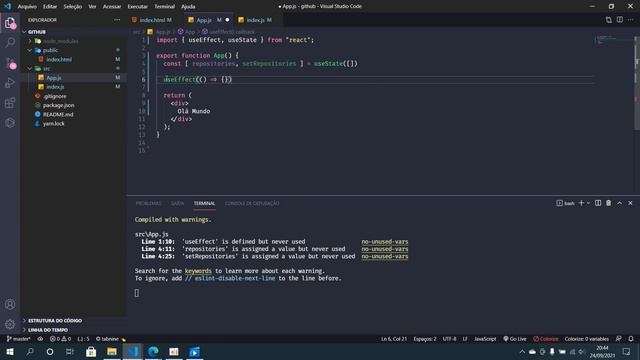640x360 pixels.
Task: Open the Ajuda menu
Action: click(x=188, y=7)
